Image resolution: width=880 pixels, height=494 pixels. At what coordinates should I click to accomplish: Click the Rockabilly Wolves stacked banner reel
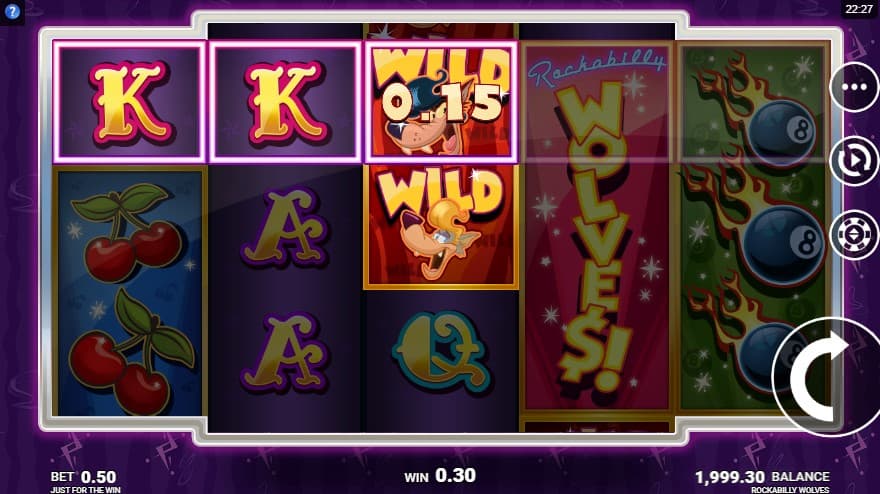point(597,227)
